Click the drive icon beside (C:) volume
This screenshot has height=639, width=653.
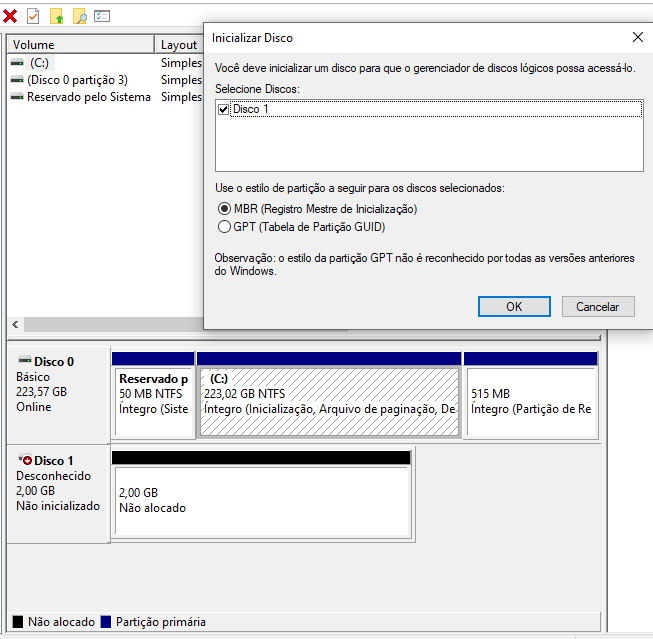point(17,63)
